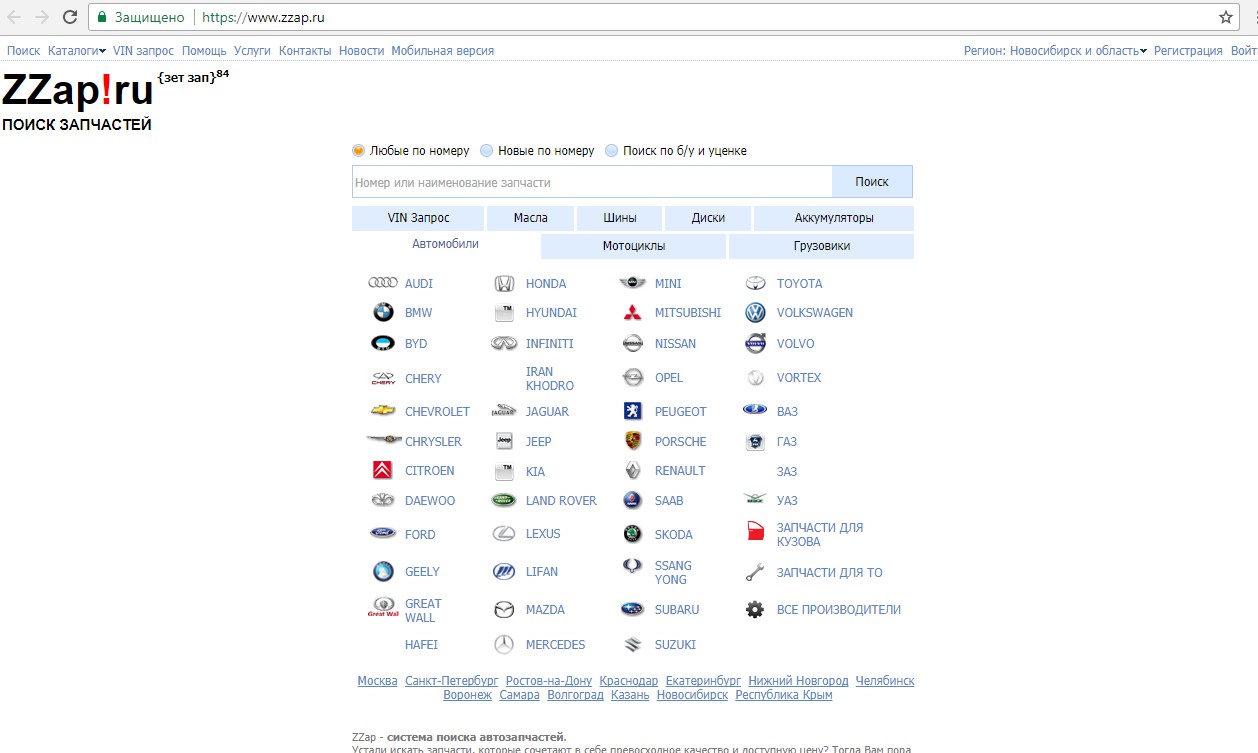Viewport: 1258px width, 753px height.
Task: Open the Шины category tab
Action: [x=620, y=218]
